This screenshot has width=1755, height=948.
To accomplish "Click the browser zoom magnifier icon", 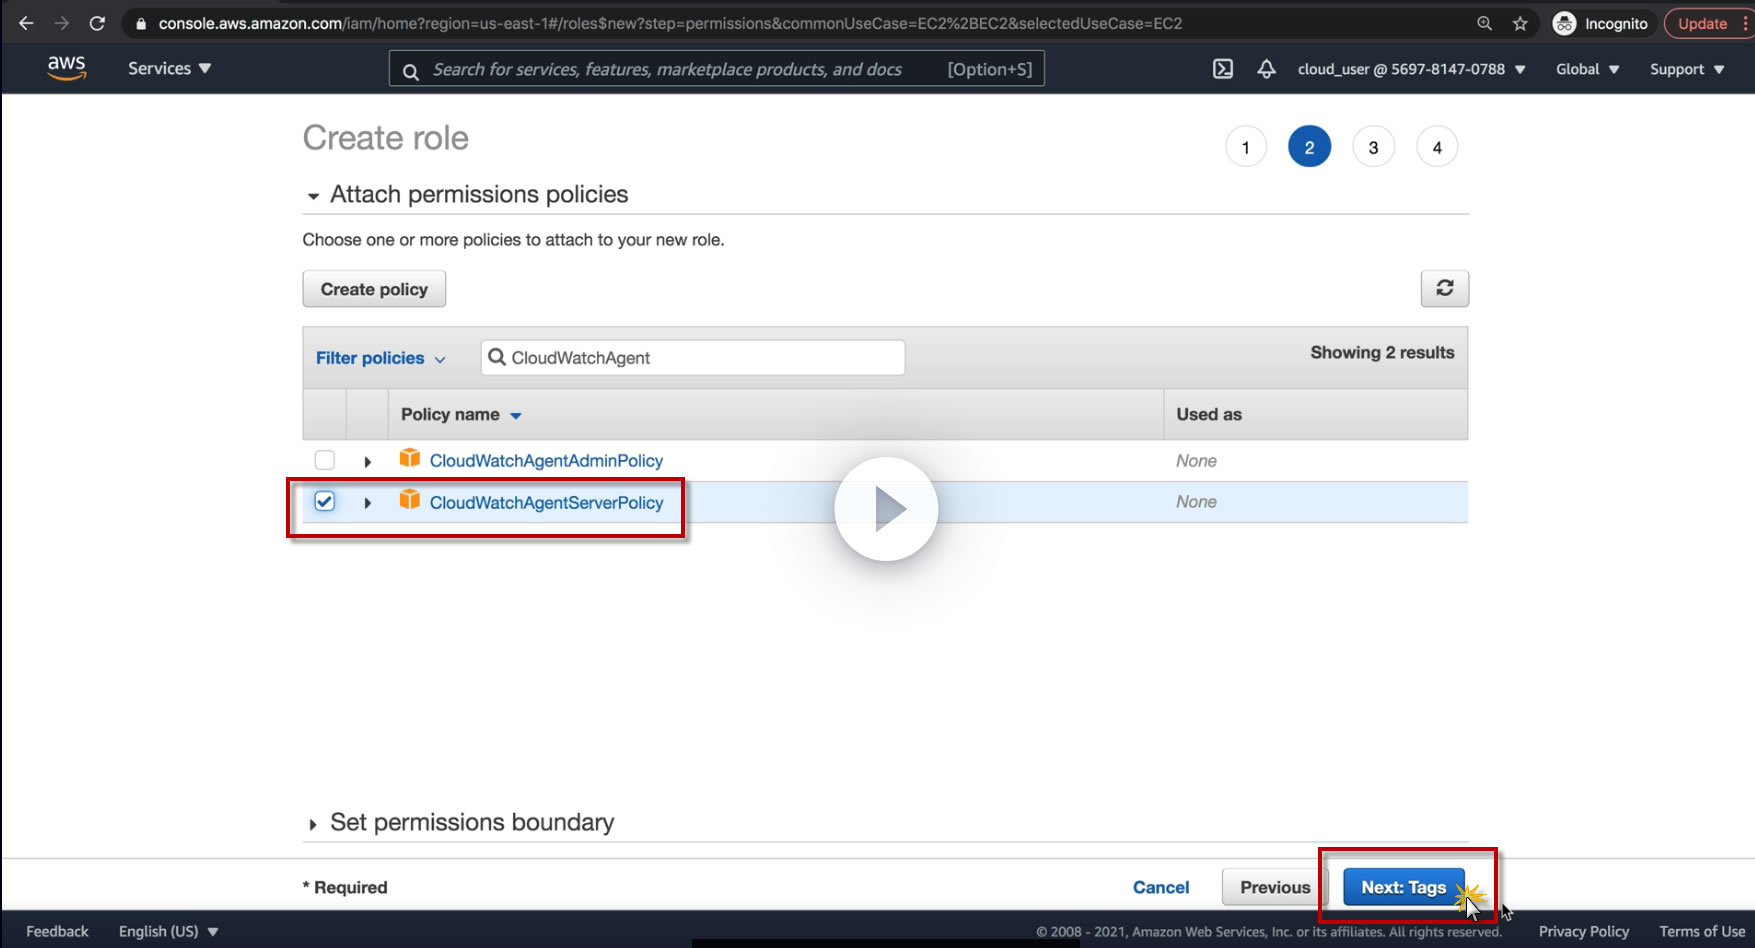I will pos(1485,23).
